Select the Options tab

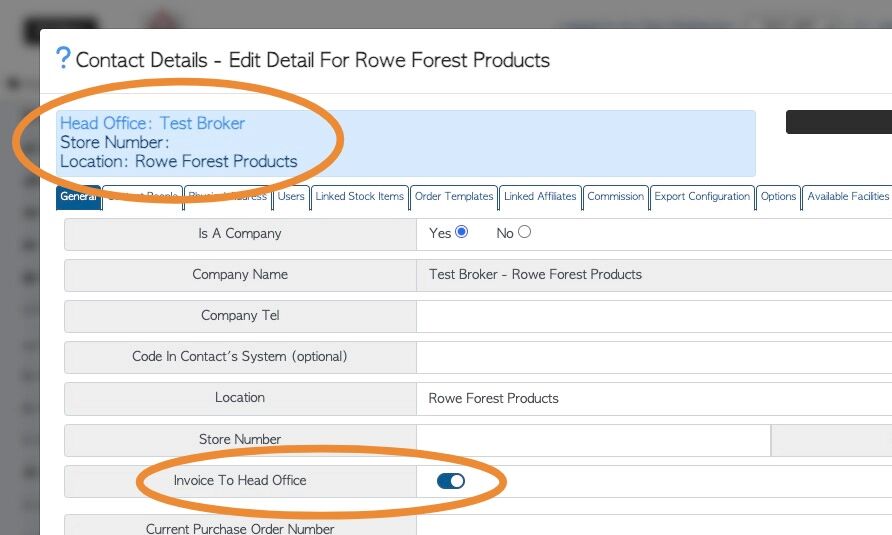(x=778, y=197)
